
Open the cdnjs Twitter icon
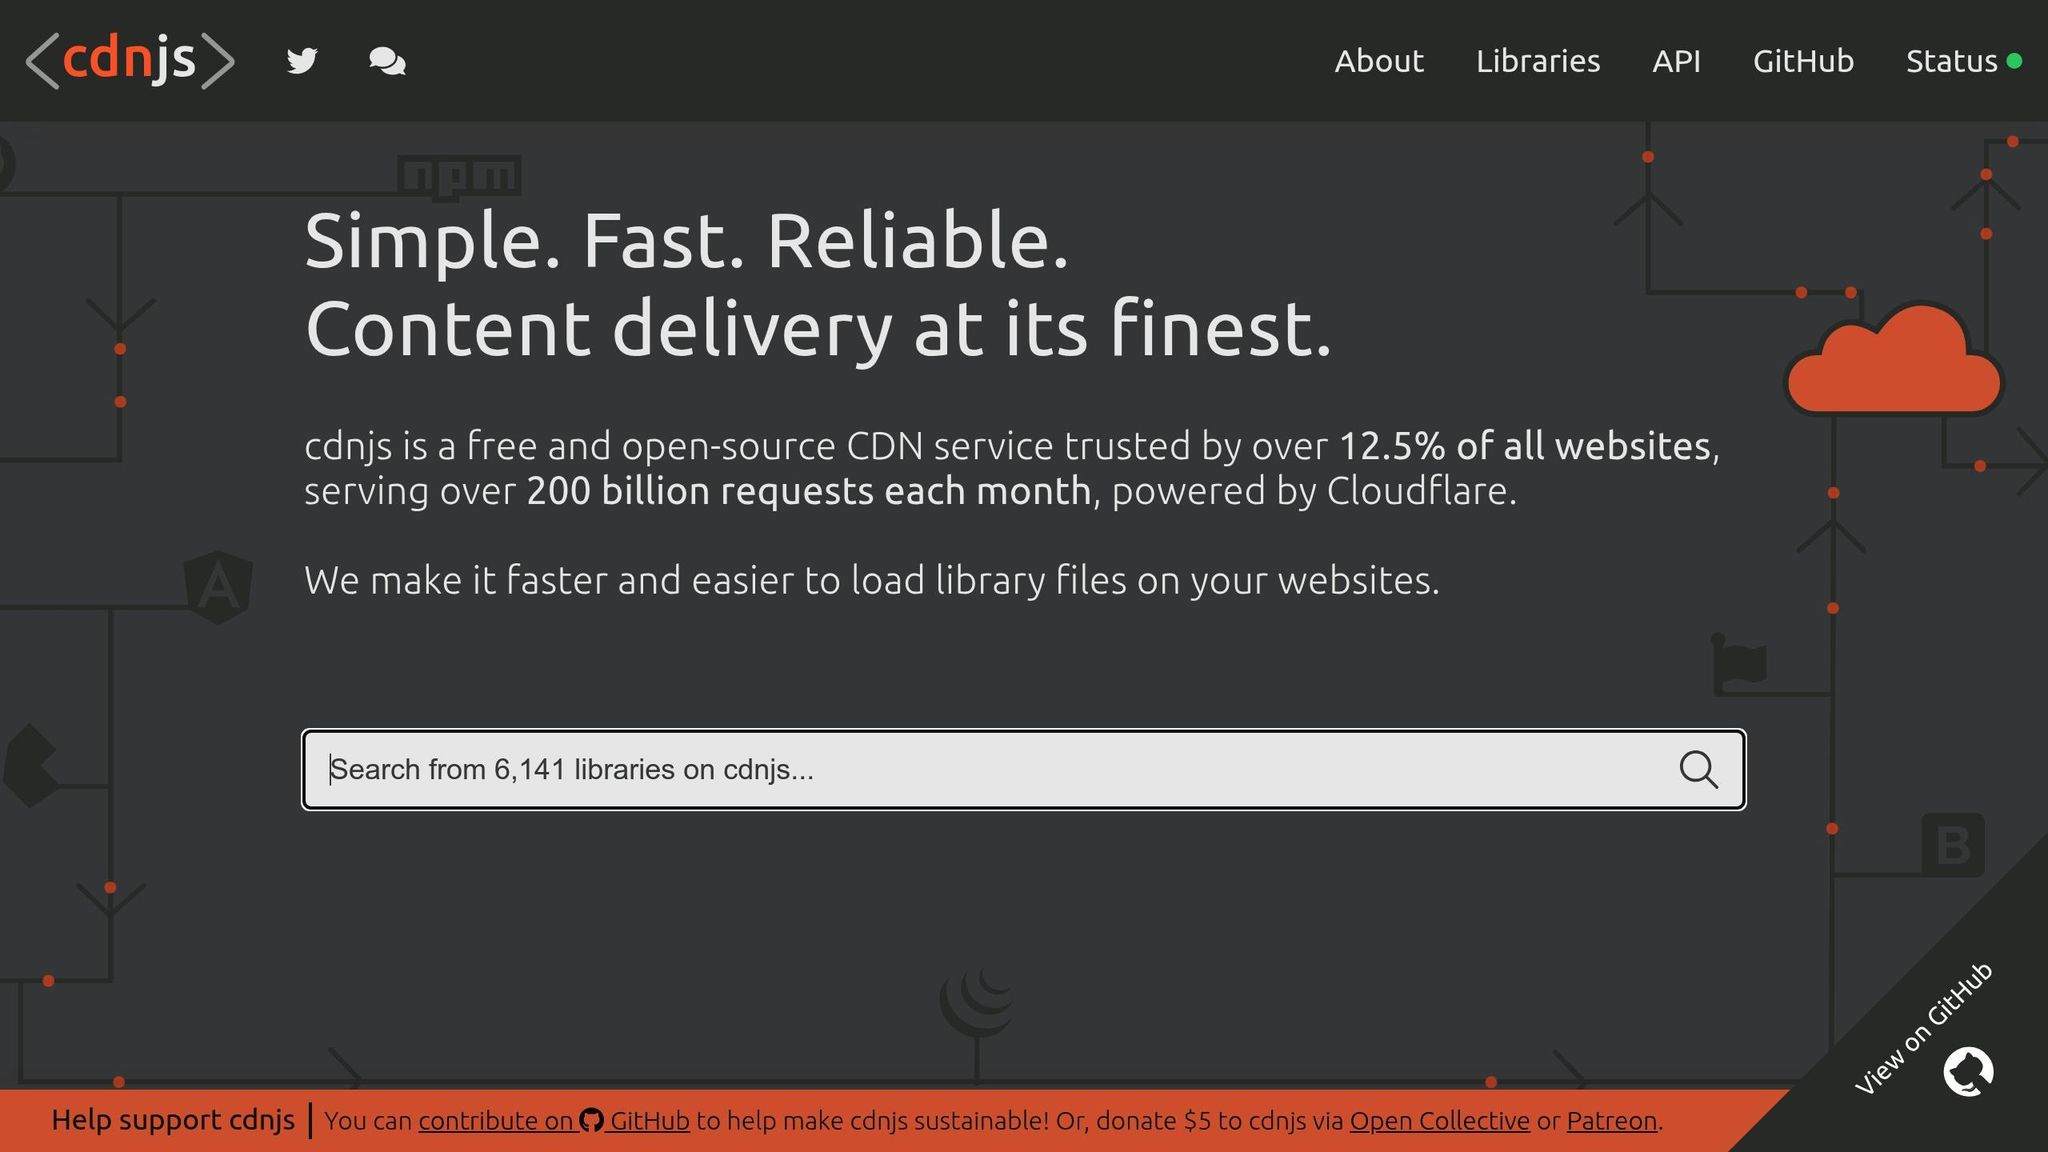[x=302, y=61]
